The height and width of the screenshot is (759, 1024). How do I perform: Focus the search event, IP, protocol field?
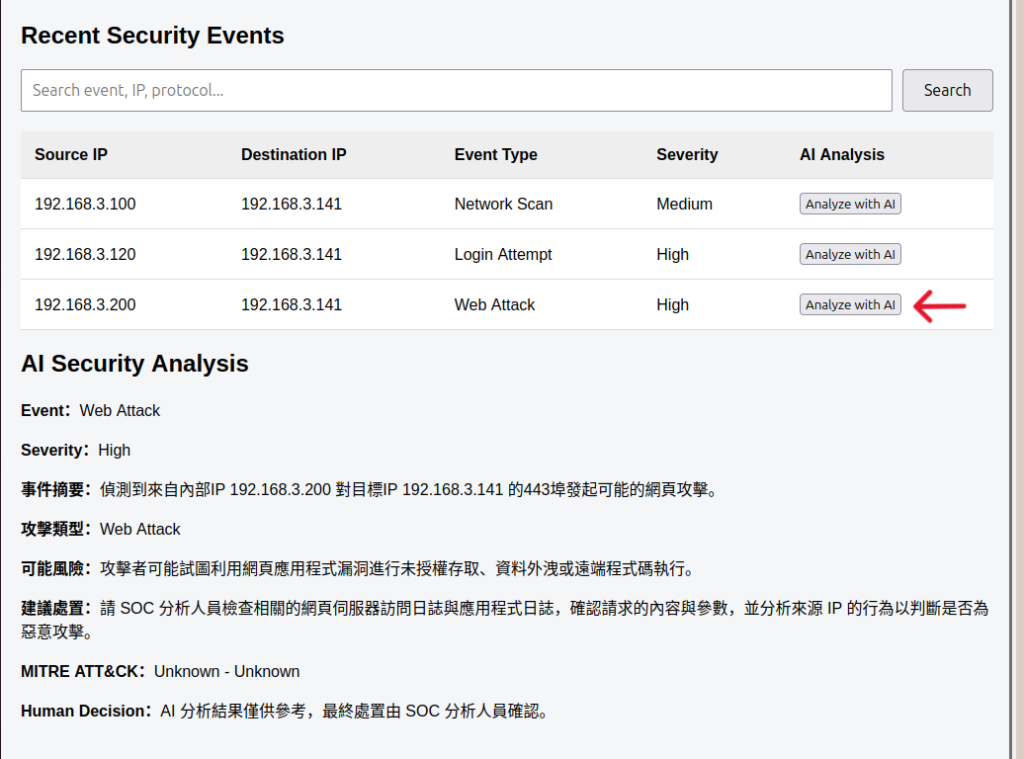pyautogui.click(x=456, y=90)
